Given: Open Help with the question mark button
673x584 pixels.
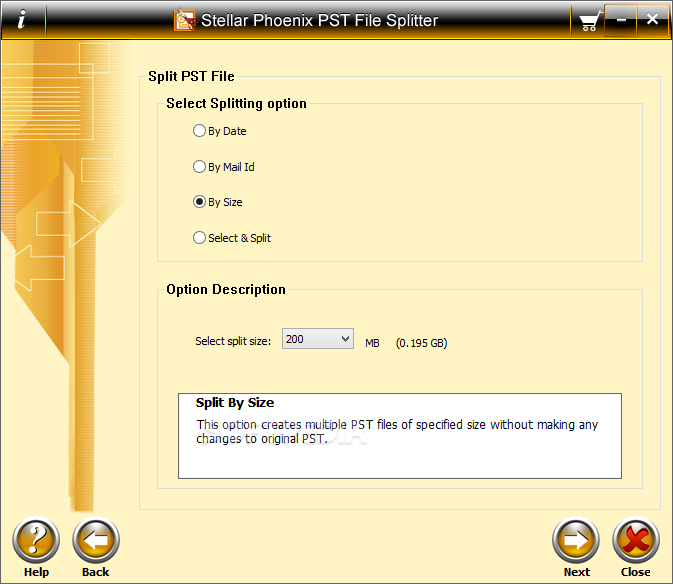Looking at the screenshot, I should tap(36, 540).
